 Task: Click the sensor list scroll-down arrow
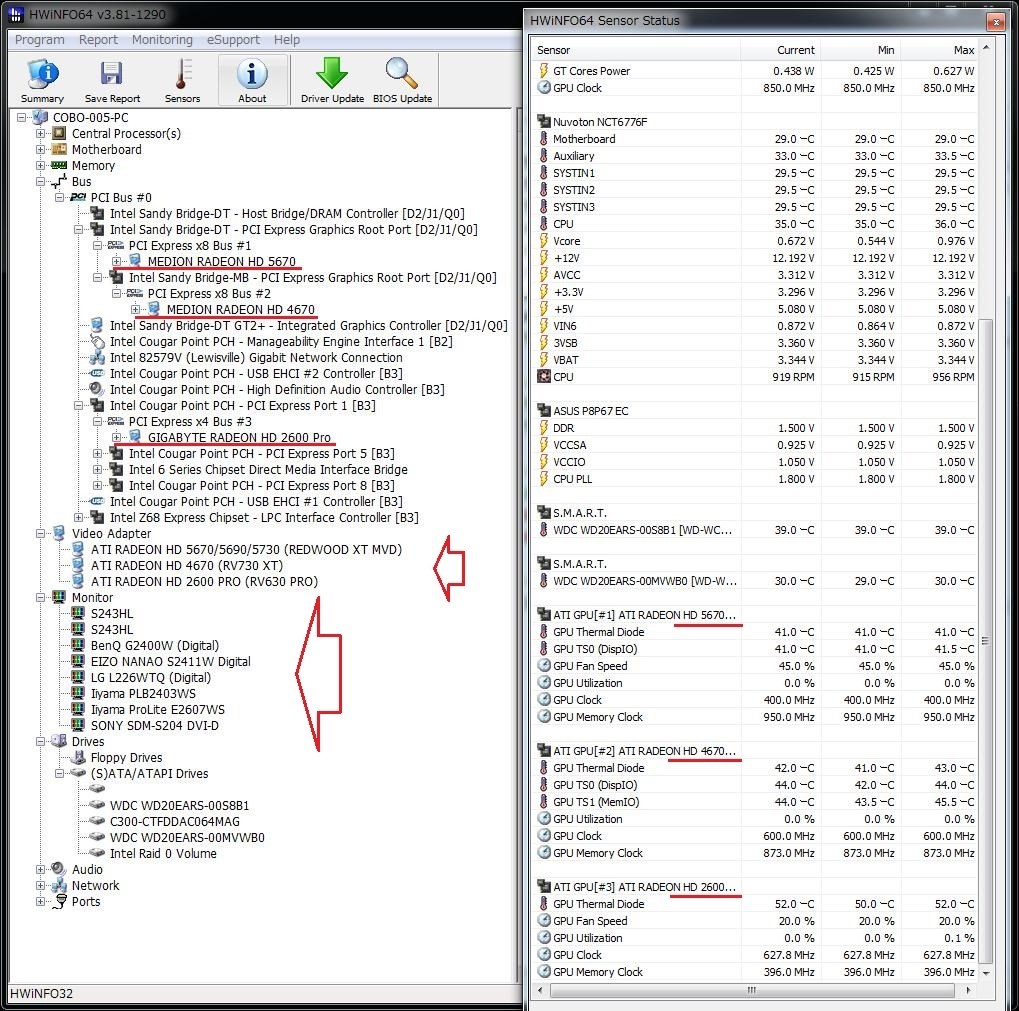[x=985, y=973]
